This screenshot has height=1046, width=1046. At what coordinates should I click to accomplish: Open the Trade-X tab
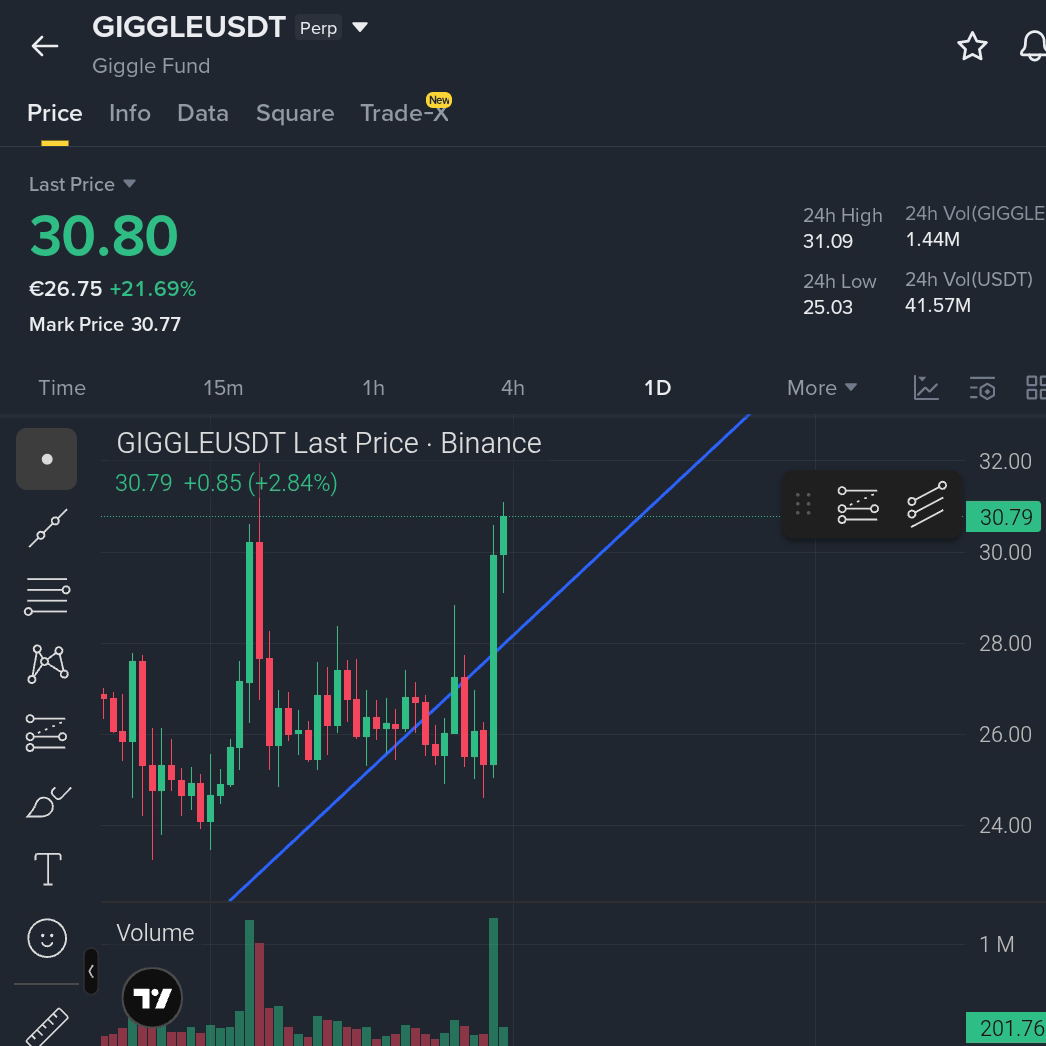(x=404, y=113)
